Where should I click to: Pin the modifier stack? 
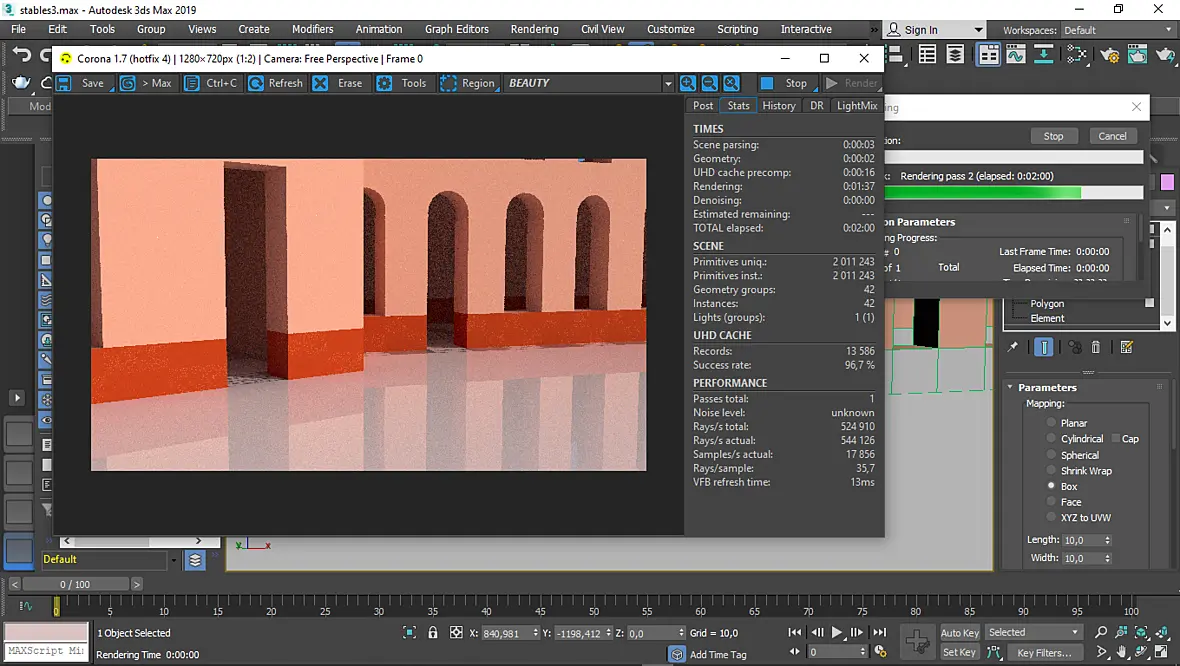pyautogui.click(x=1013, y=347)
